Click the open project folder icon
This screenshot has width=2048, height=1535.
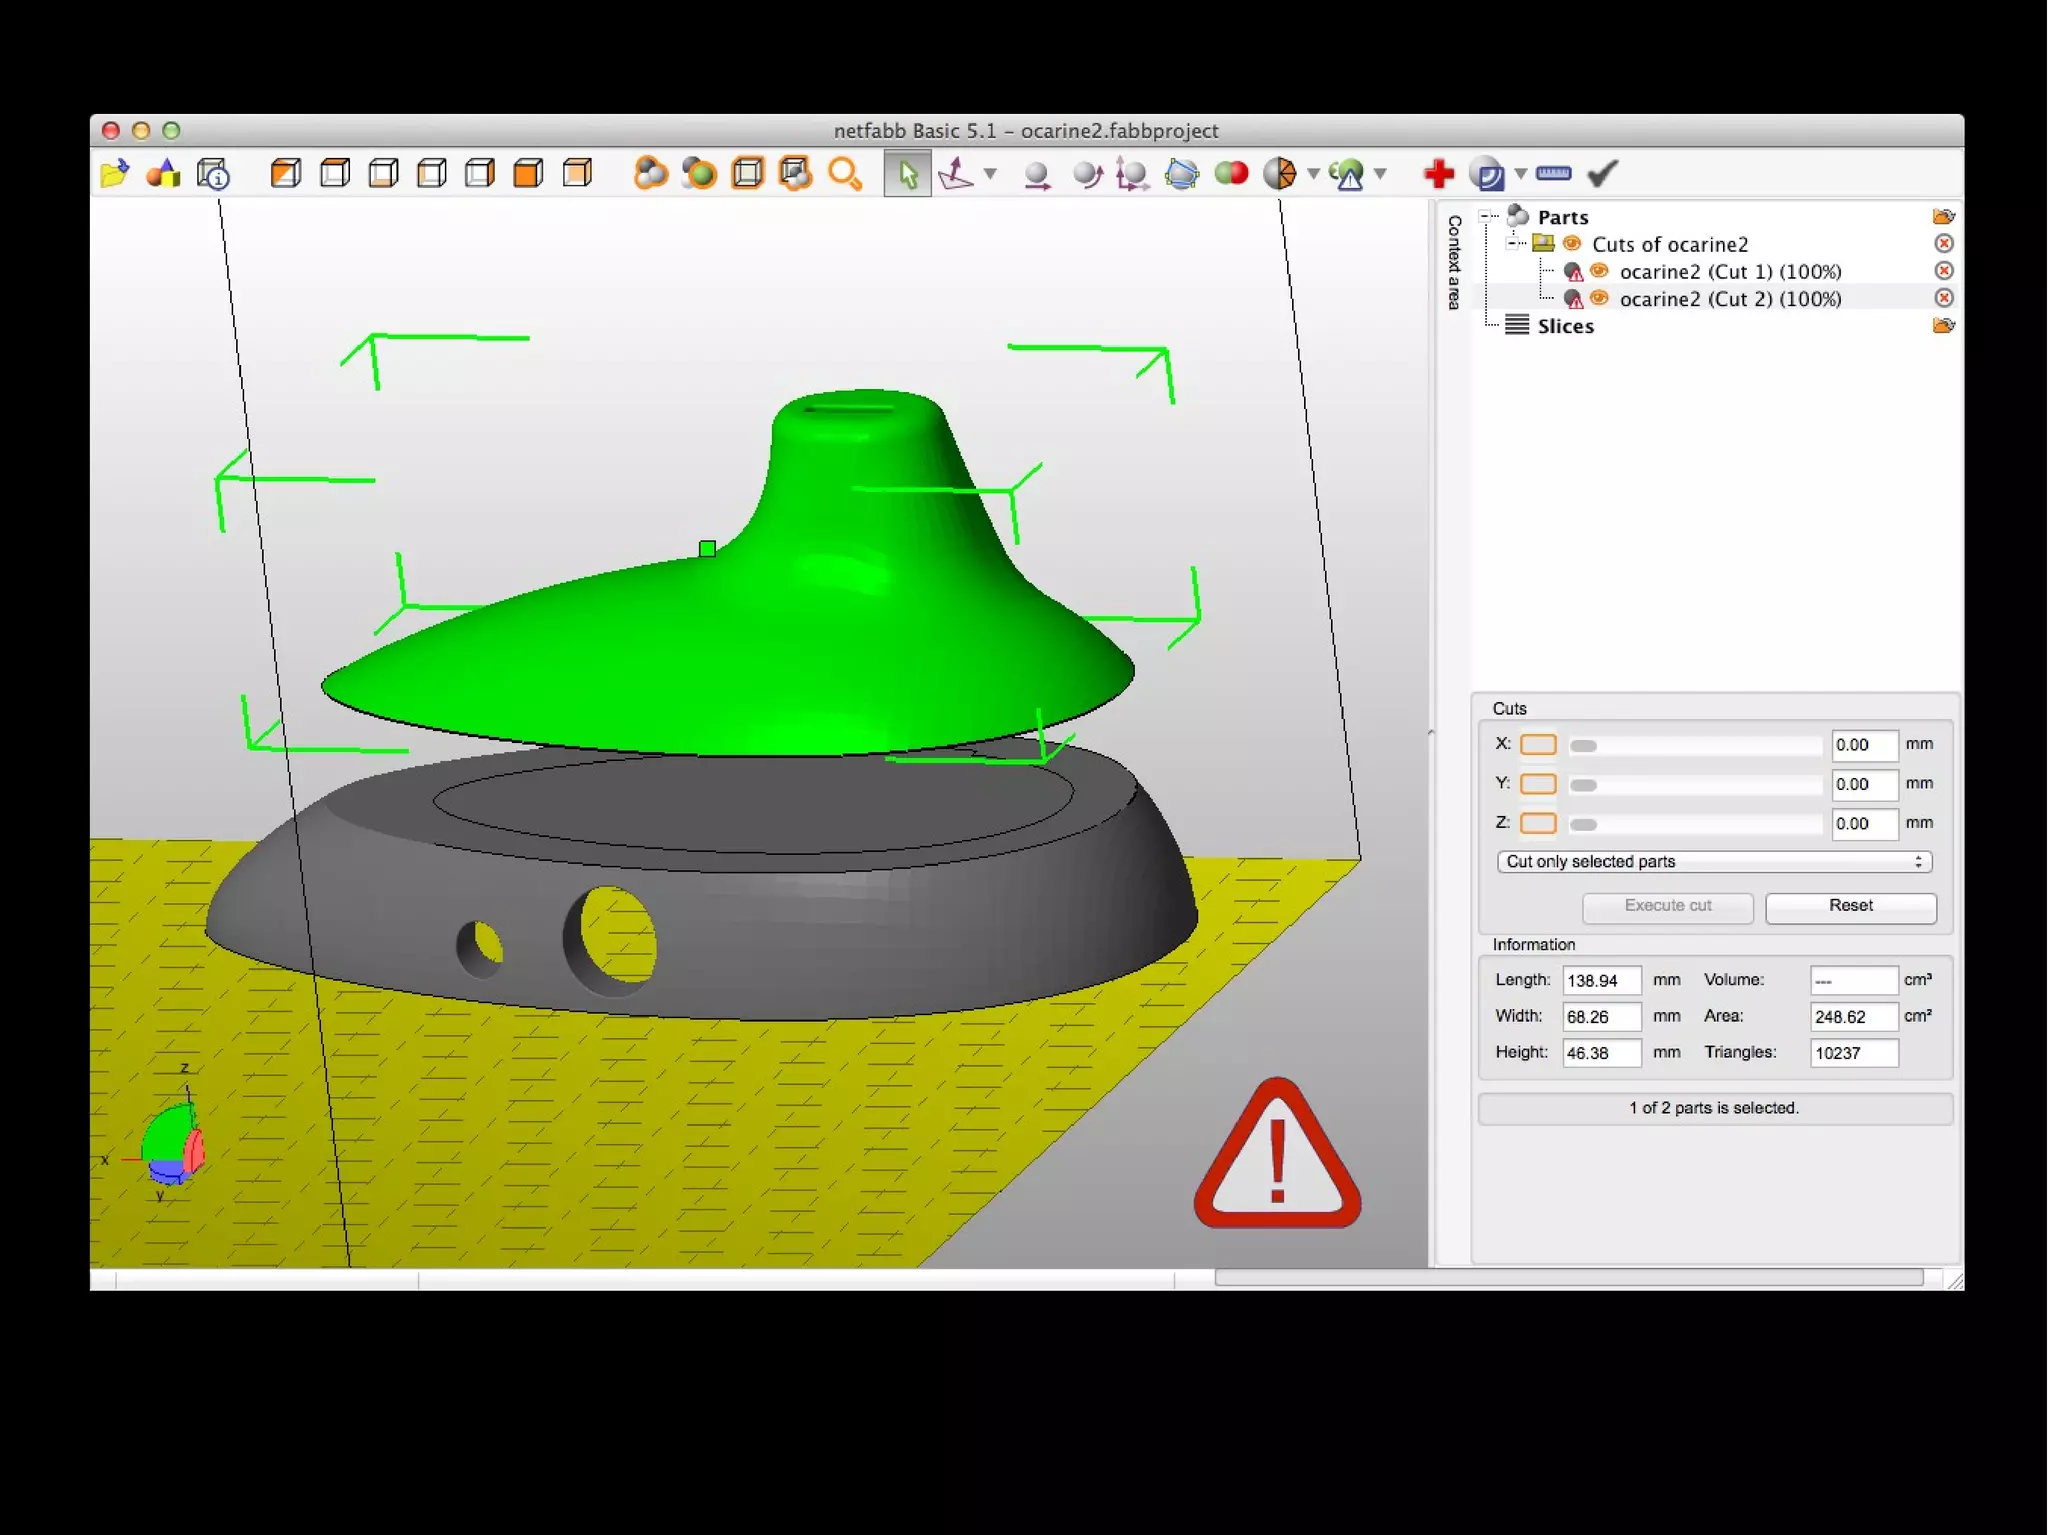click(x=115, y=174)
